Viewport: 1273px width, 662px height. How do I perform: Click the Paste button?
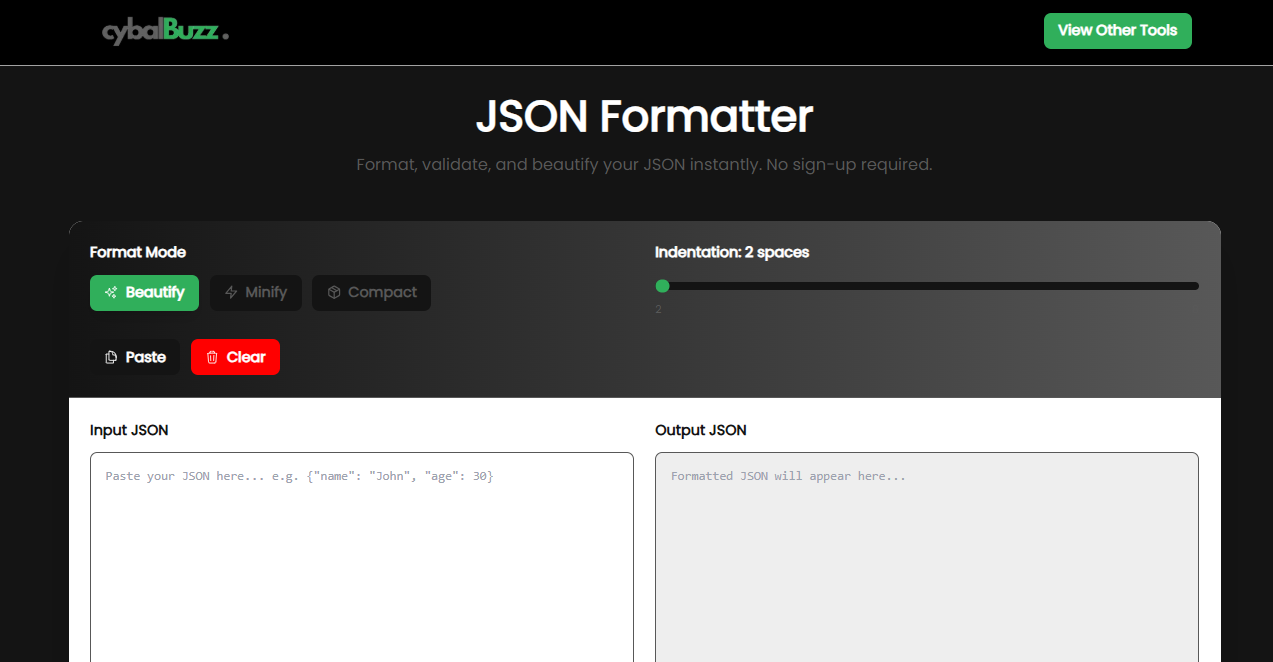[135, 357]
